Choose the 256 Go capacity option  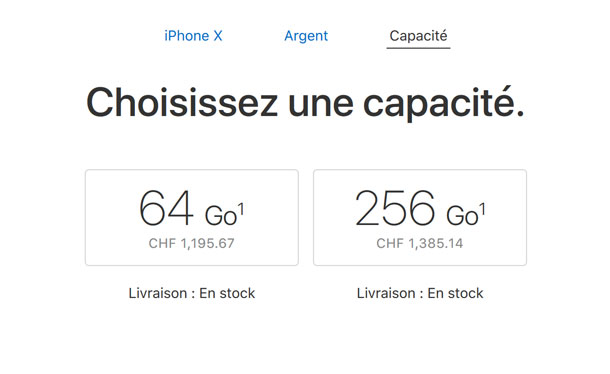point(420,218)
